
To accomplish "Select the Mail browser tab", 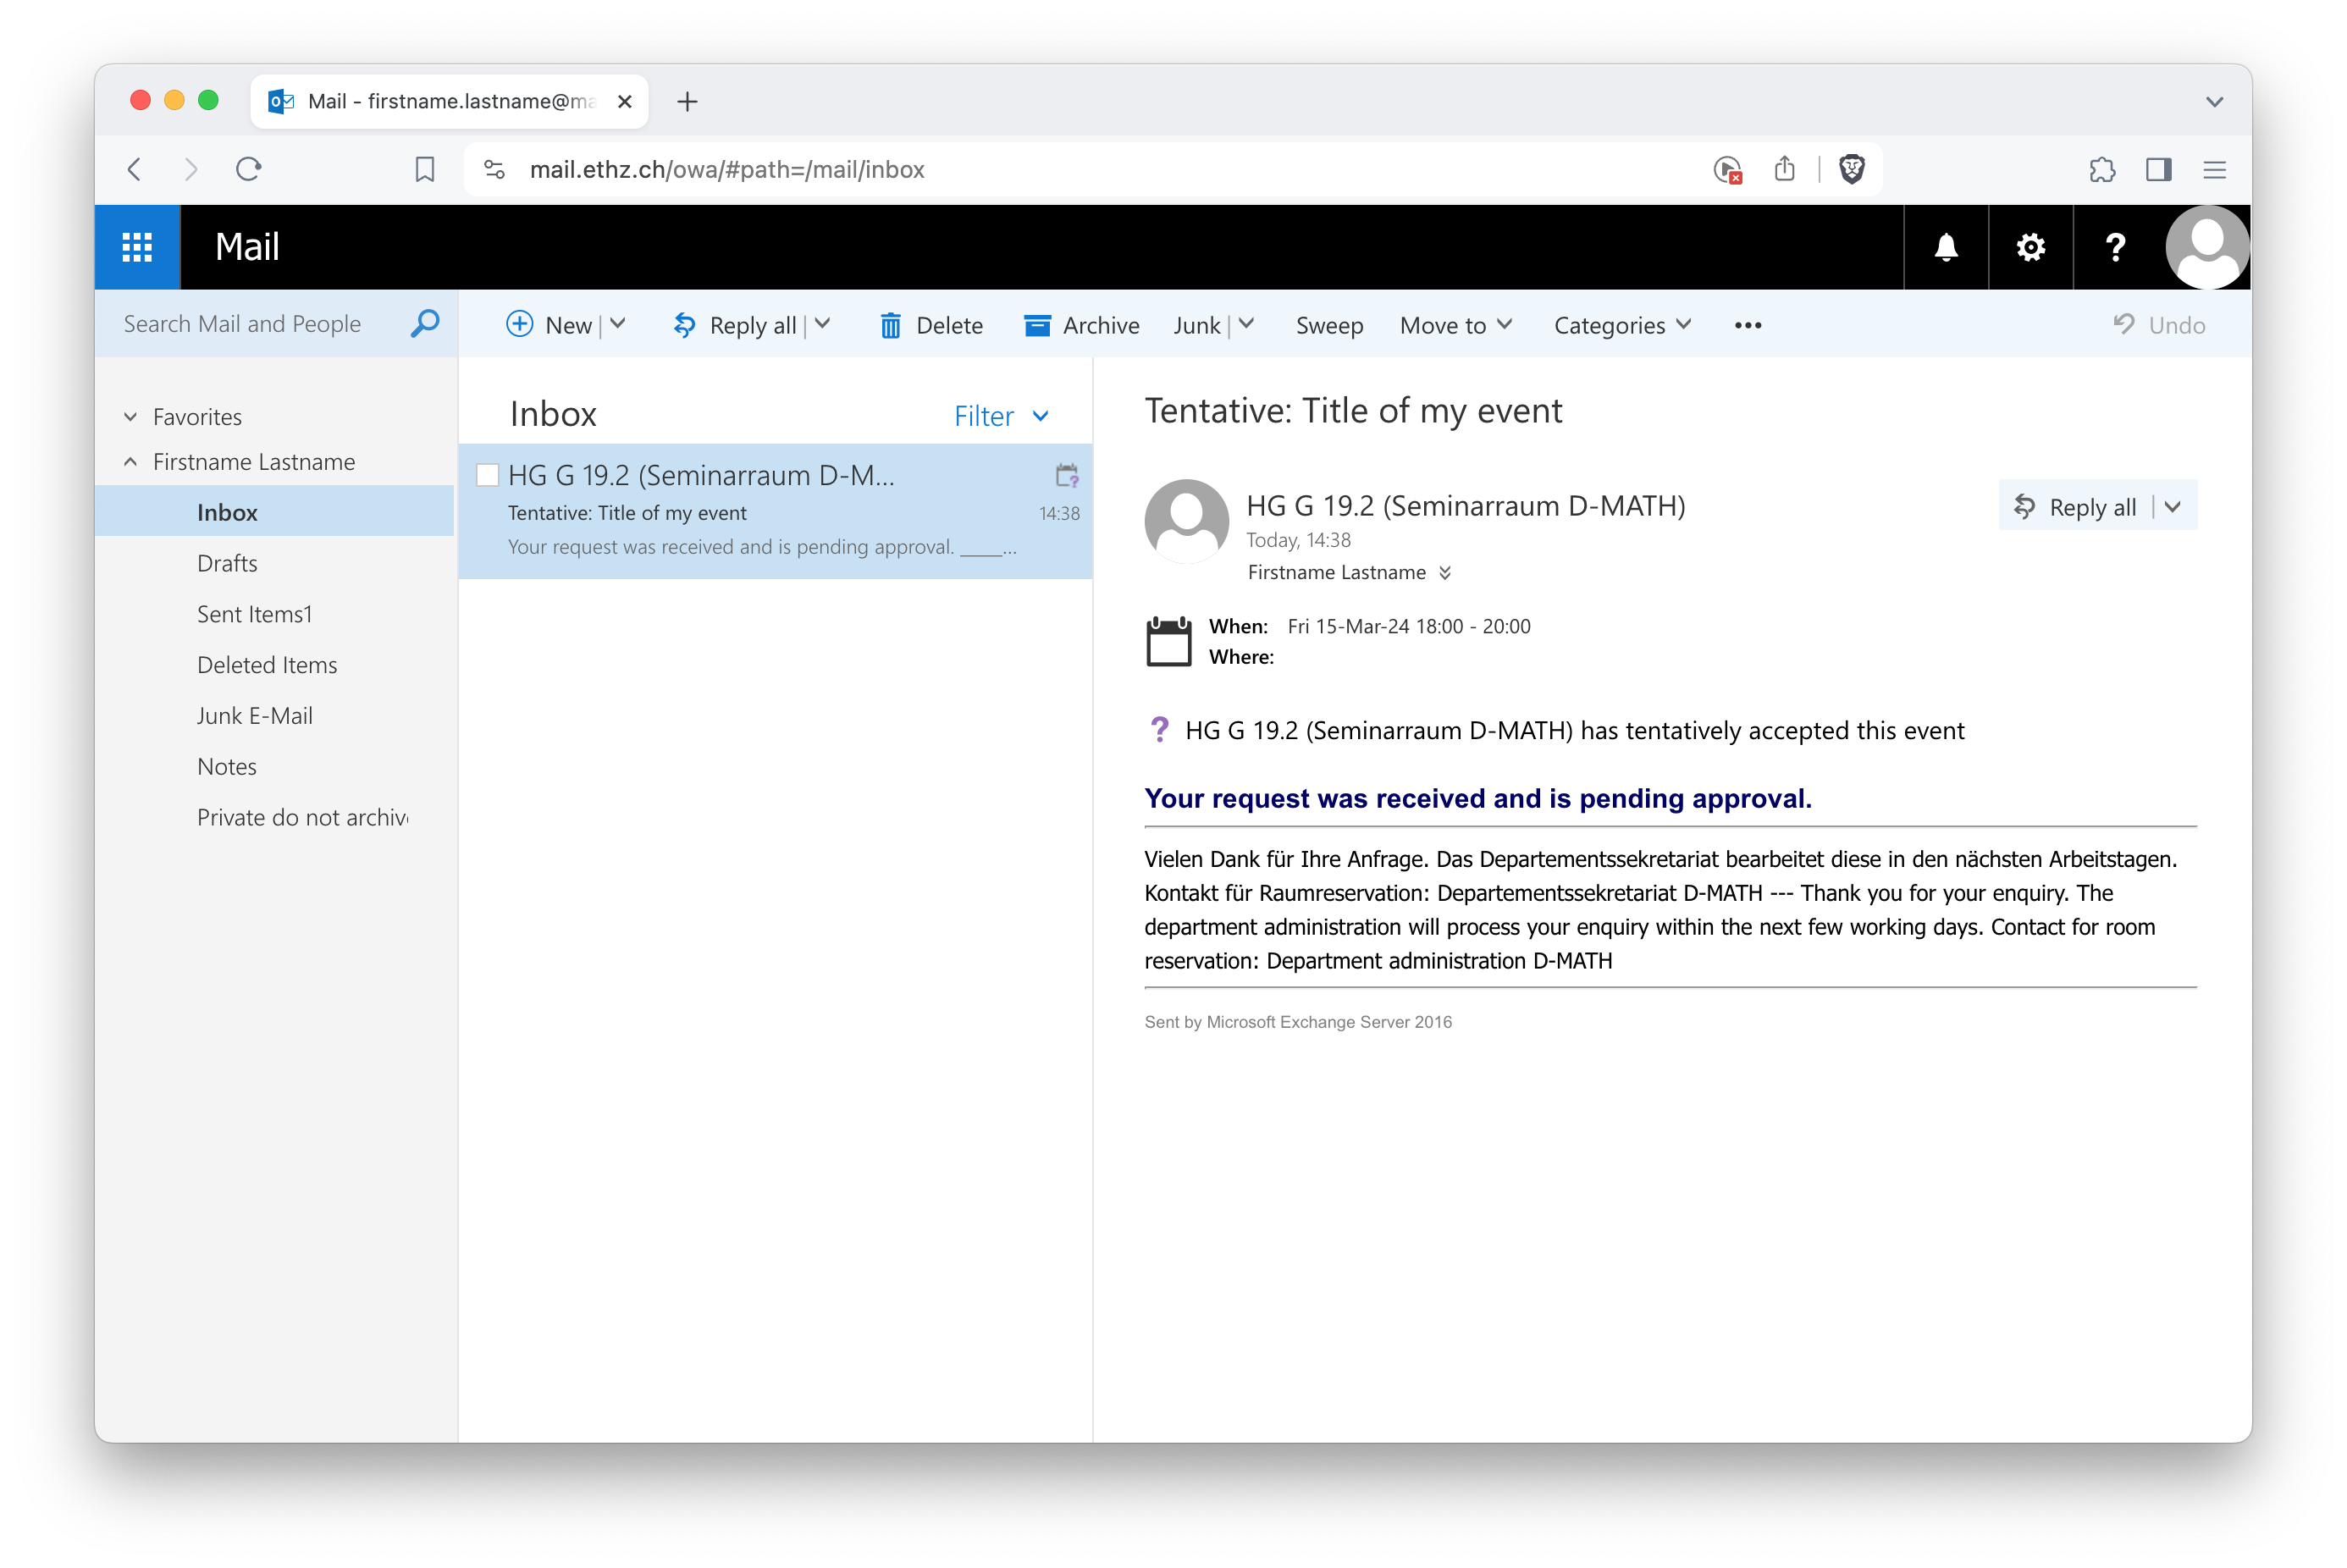I will (449, 101).
